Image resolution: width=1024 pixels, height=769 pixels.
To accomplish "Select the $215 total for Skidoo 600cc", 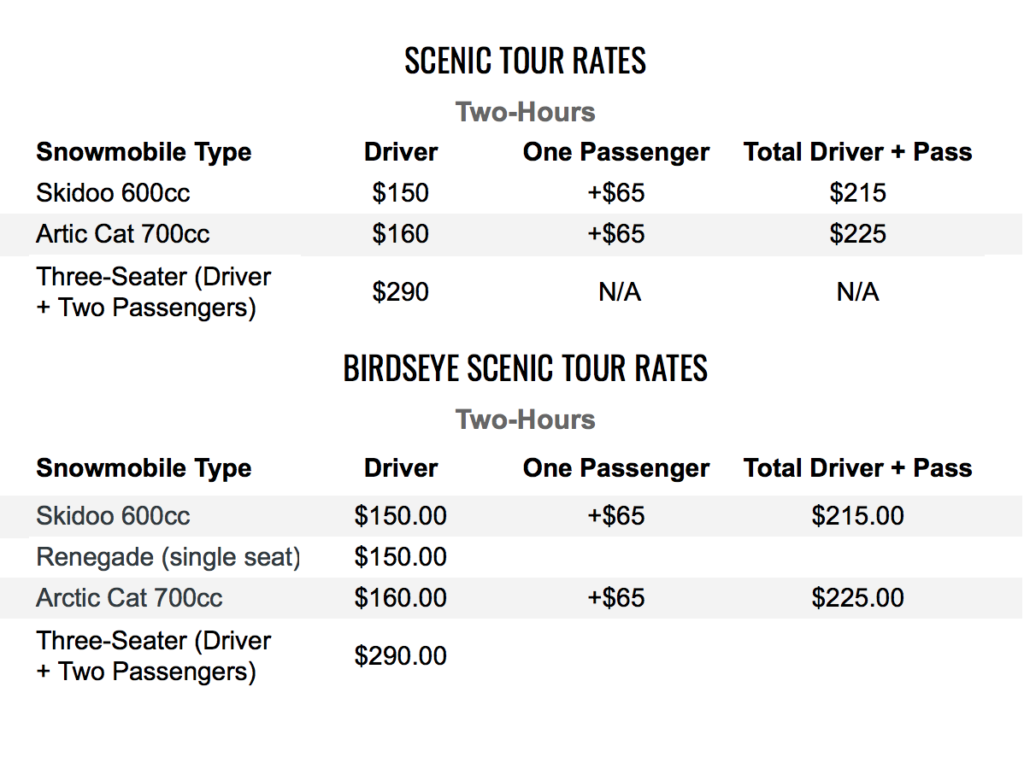I will click(857, 193).
